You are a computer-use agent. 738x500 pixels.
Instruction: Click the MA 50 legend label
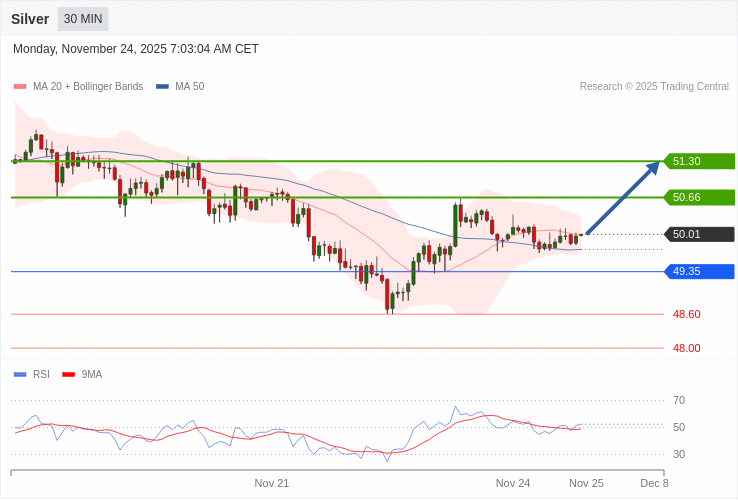point(190,87)
